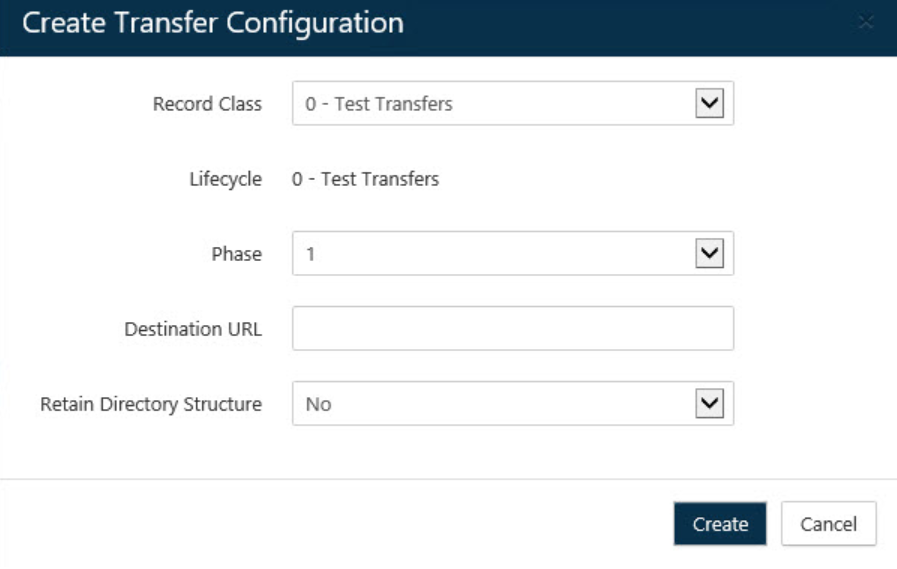Click the divider line above the footer buttons
Viewport: 897px width, 569px height.
pyautogui.click(x=448, y=479)
